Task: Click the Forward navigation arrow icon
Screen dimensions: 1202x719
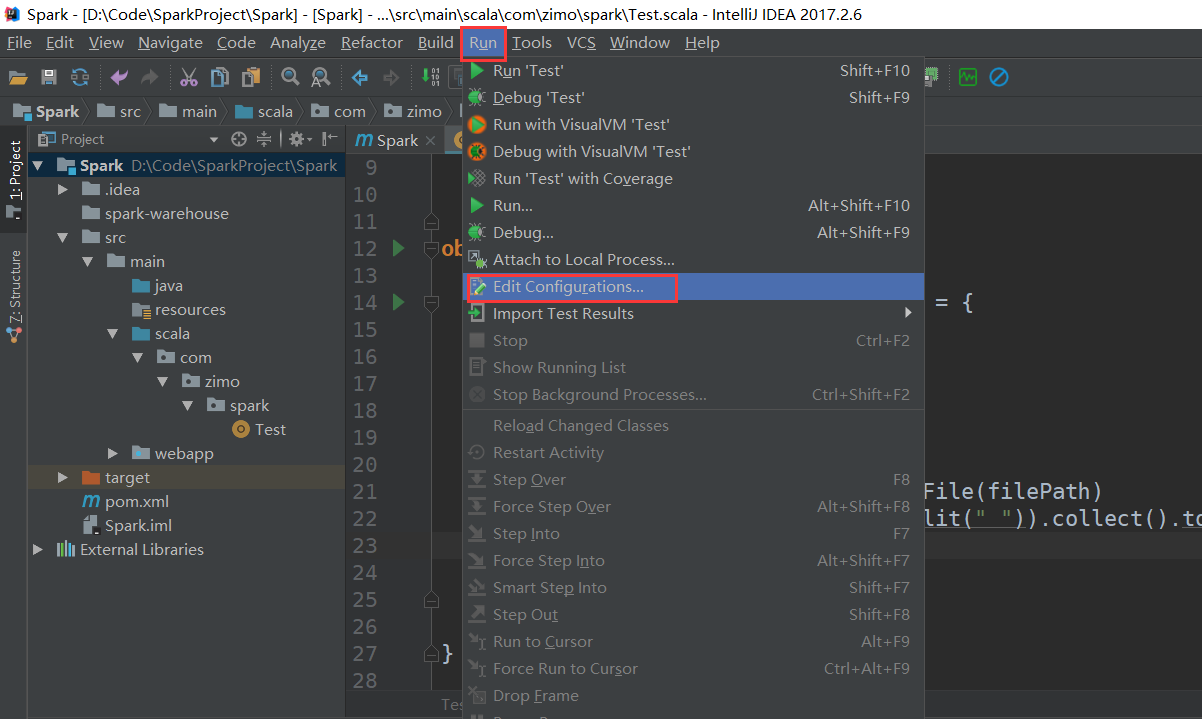Action: tap(391, 77)
